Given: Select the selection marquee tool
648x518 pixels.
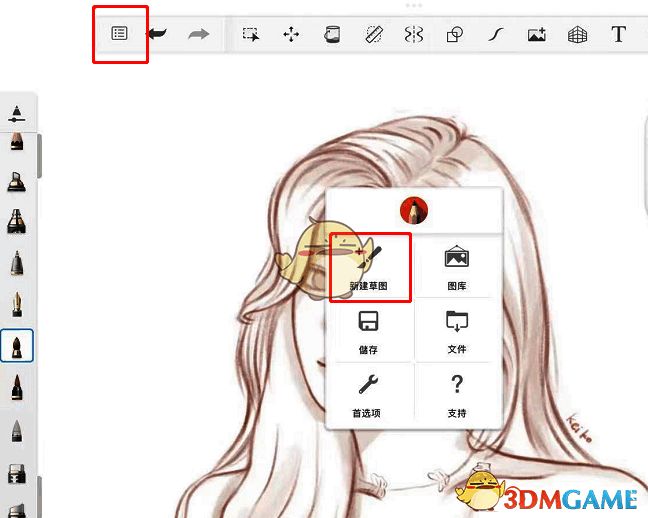Looking at the screenshot, I should click(x=251, y=34).
